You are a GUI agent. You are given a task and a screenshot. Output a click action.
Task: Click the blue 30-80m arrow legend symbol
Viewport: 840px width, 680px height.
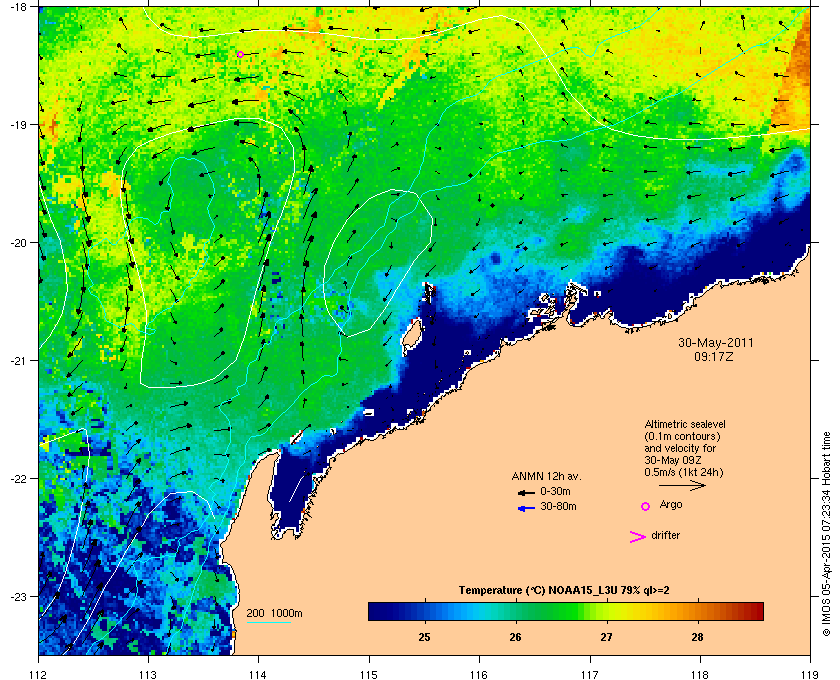pos(526,508)
